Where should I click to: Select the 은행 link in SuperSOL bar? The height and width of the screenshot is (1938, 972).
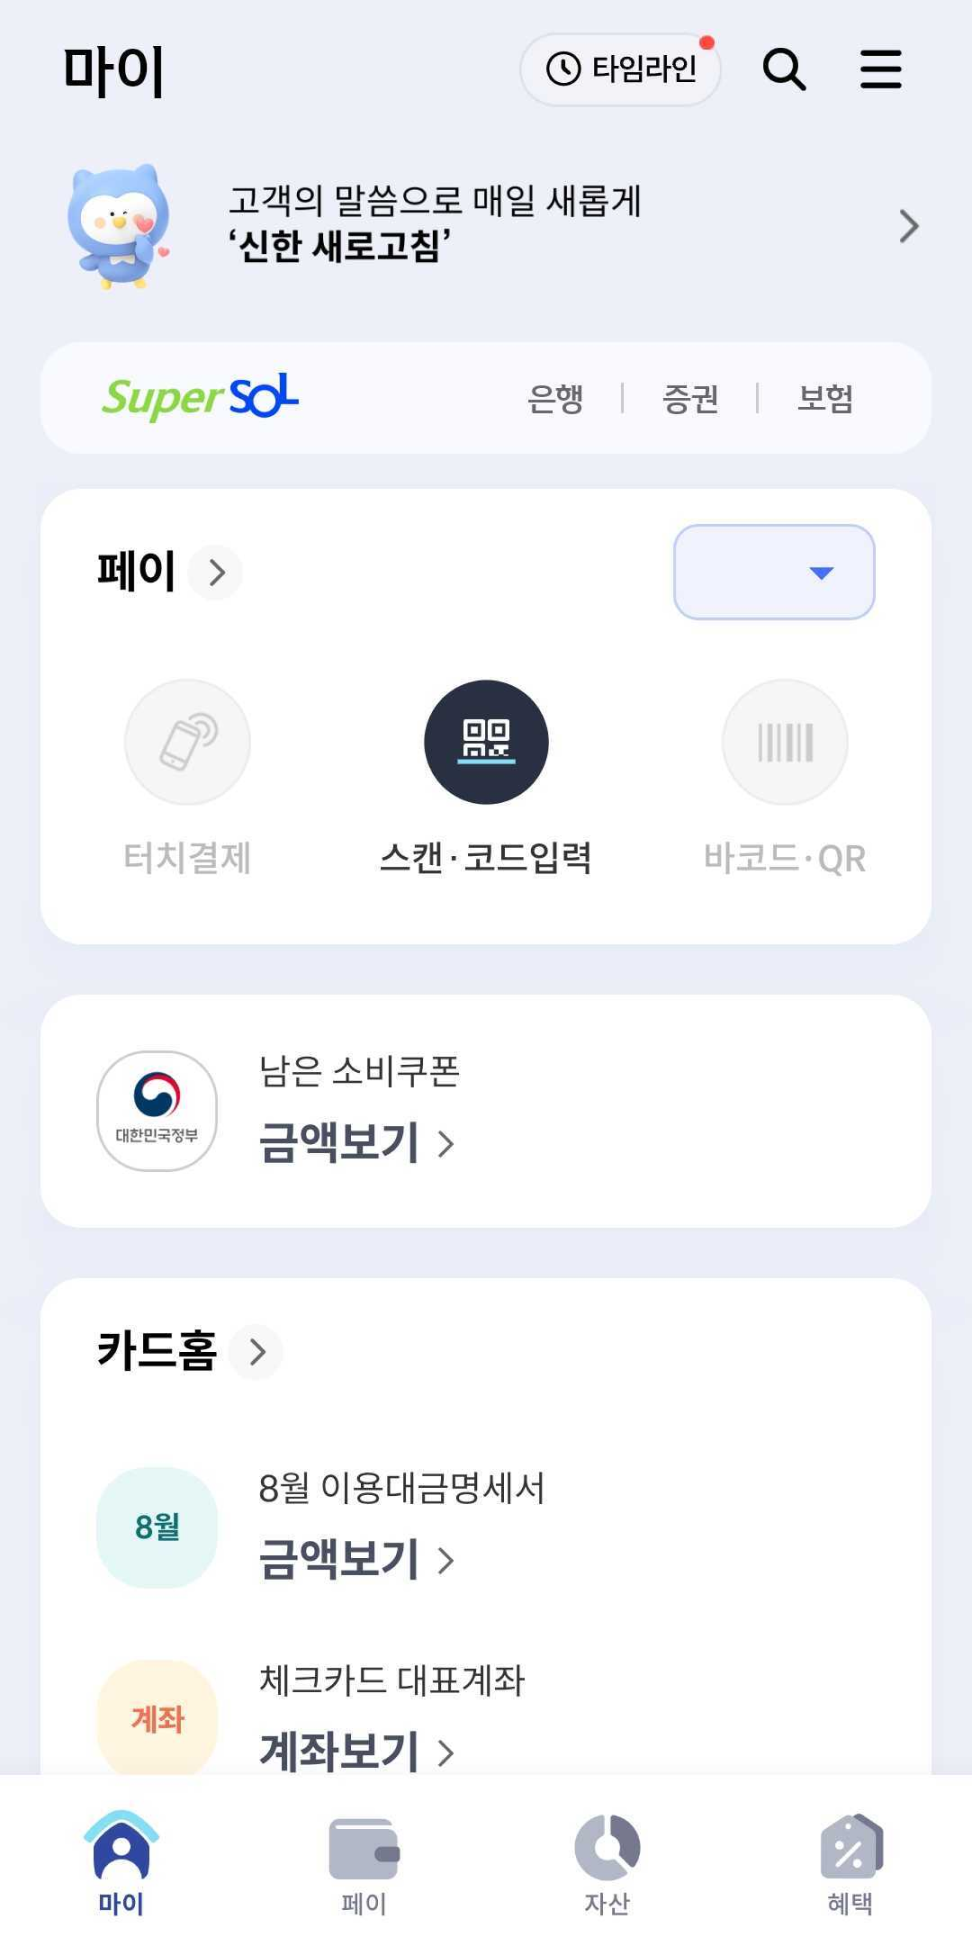point(555,398)
